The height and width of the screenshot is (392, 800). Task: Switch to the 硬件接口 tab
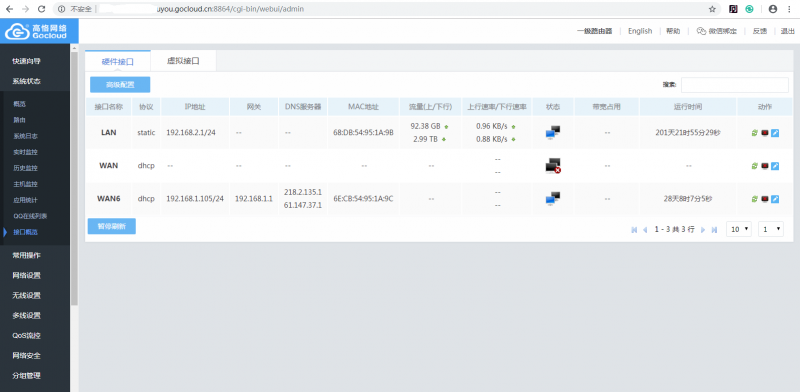pyautogui.click(x=118, y=61)
